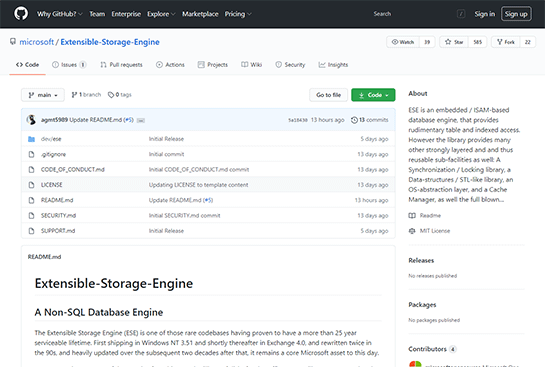
Task: Expand the green Code download dropdown
Action: pyautogui.click(x=373, y=95)
